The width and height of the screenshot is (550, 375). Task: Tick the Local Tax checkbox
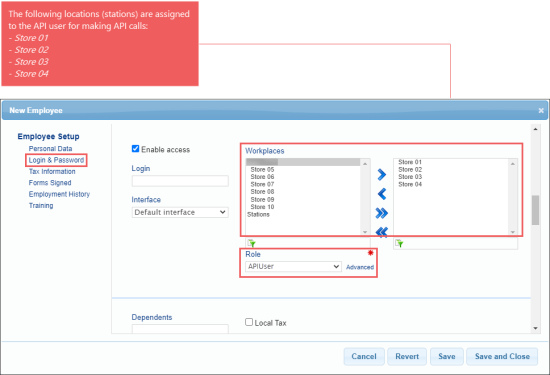click(x=249, y=322)
